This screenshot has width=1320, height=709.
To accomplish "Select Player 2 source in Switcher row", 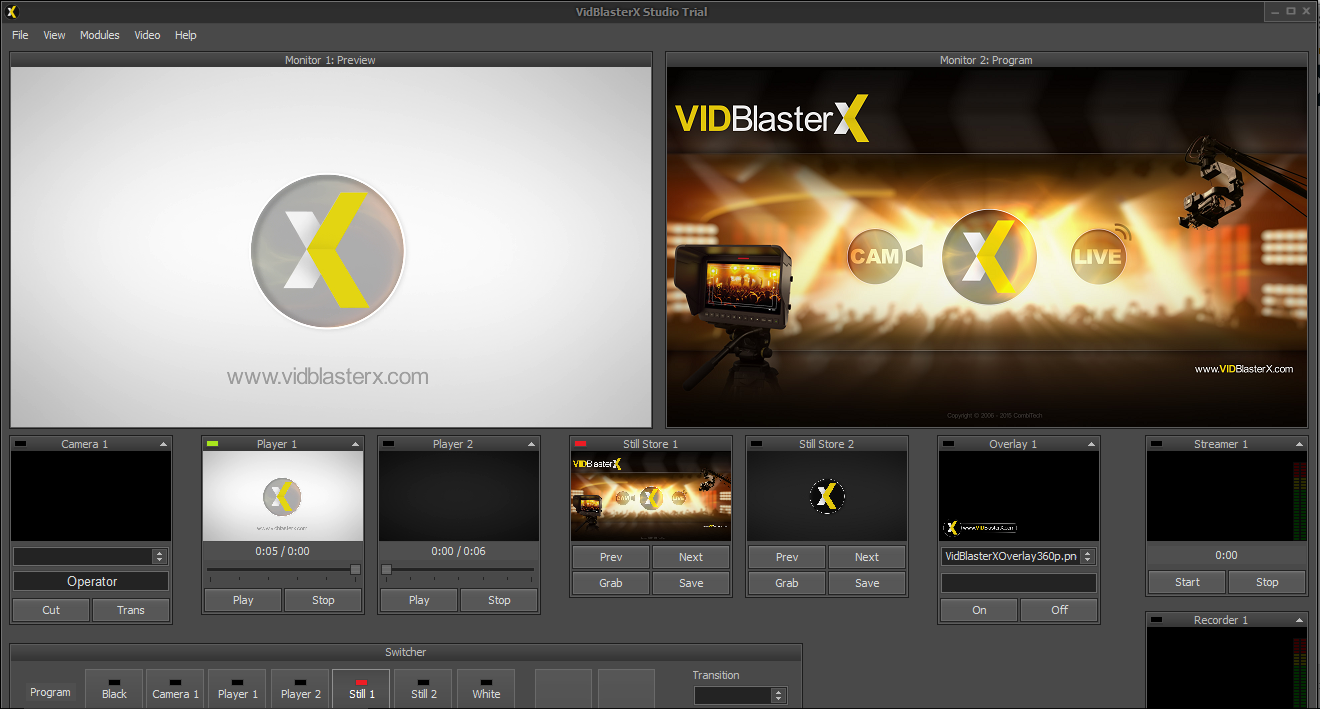I will tap(300, 689).
